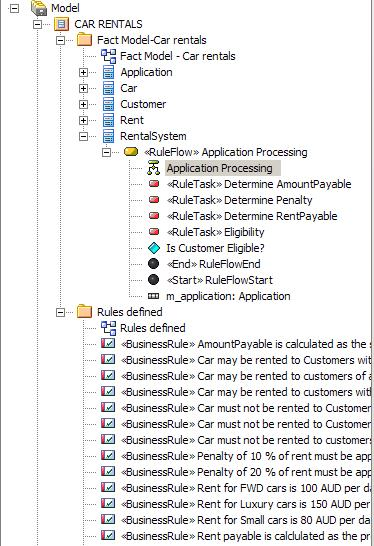374x546 pixels.
Task: Select RuleTask Determine AmountPayable item
Action: (259, 184)
